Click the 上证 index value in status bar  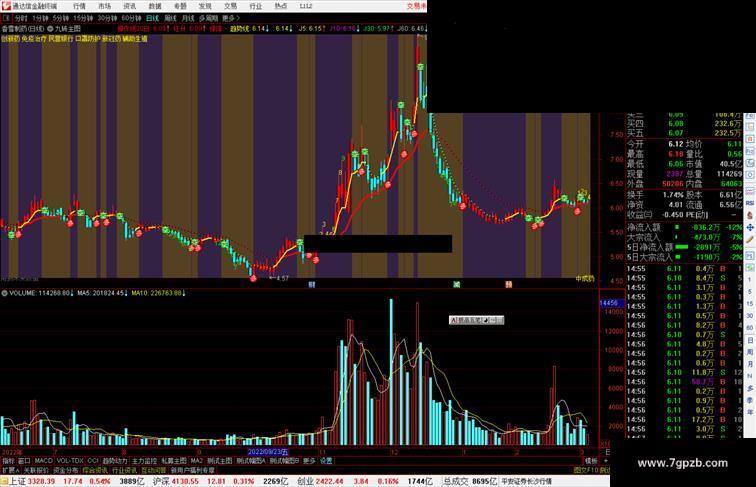(41, 481)
